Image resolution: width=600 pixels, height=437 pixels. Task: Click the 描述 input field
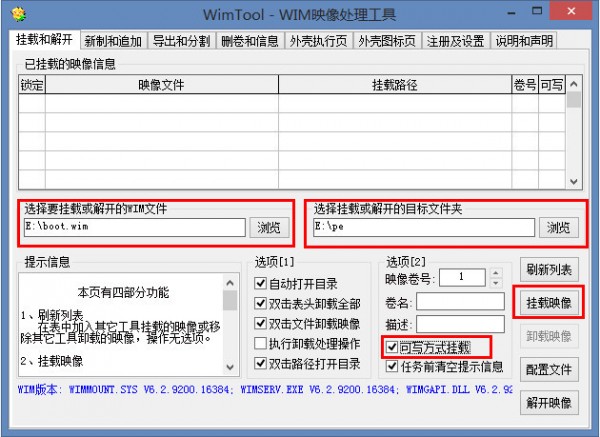tap(460, 324)
